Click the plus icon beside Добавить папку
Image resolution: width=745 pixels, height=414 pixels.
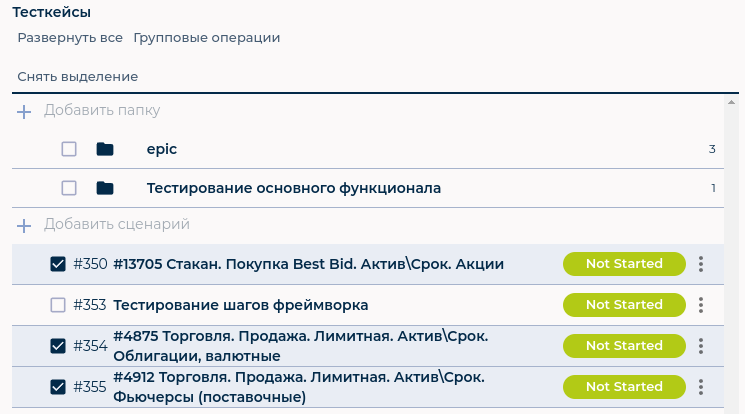(x=24, y=112)
